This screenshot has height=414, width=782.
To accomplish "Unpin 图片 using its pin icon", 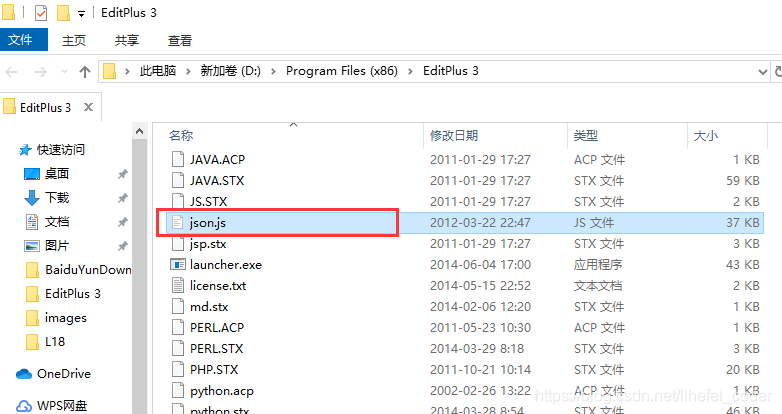I will pos(122,246).
